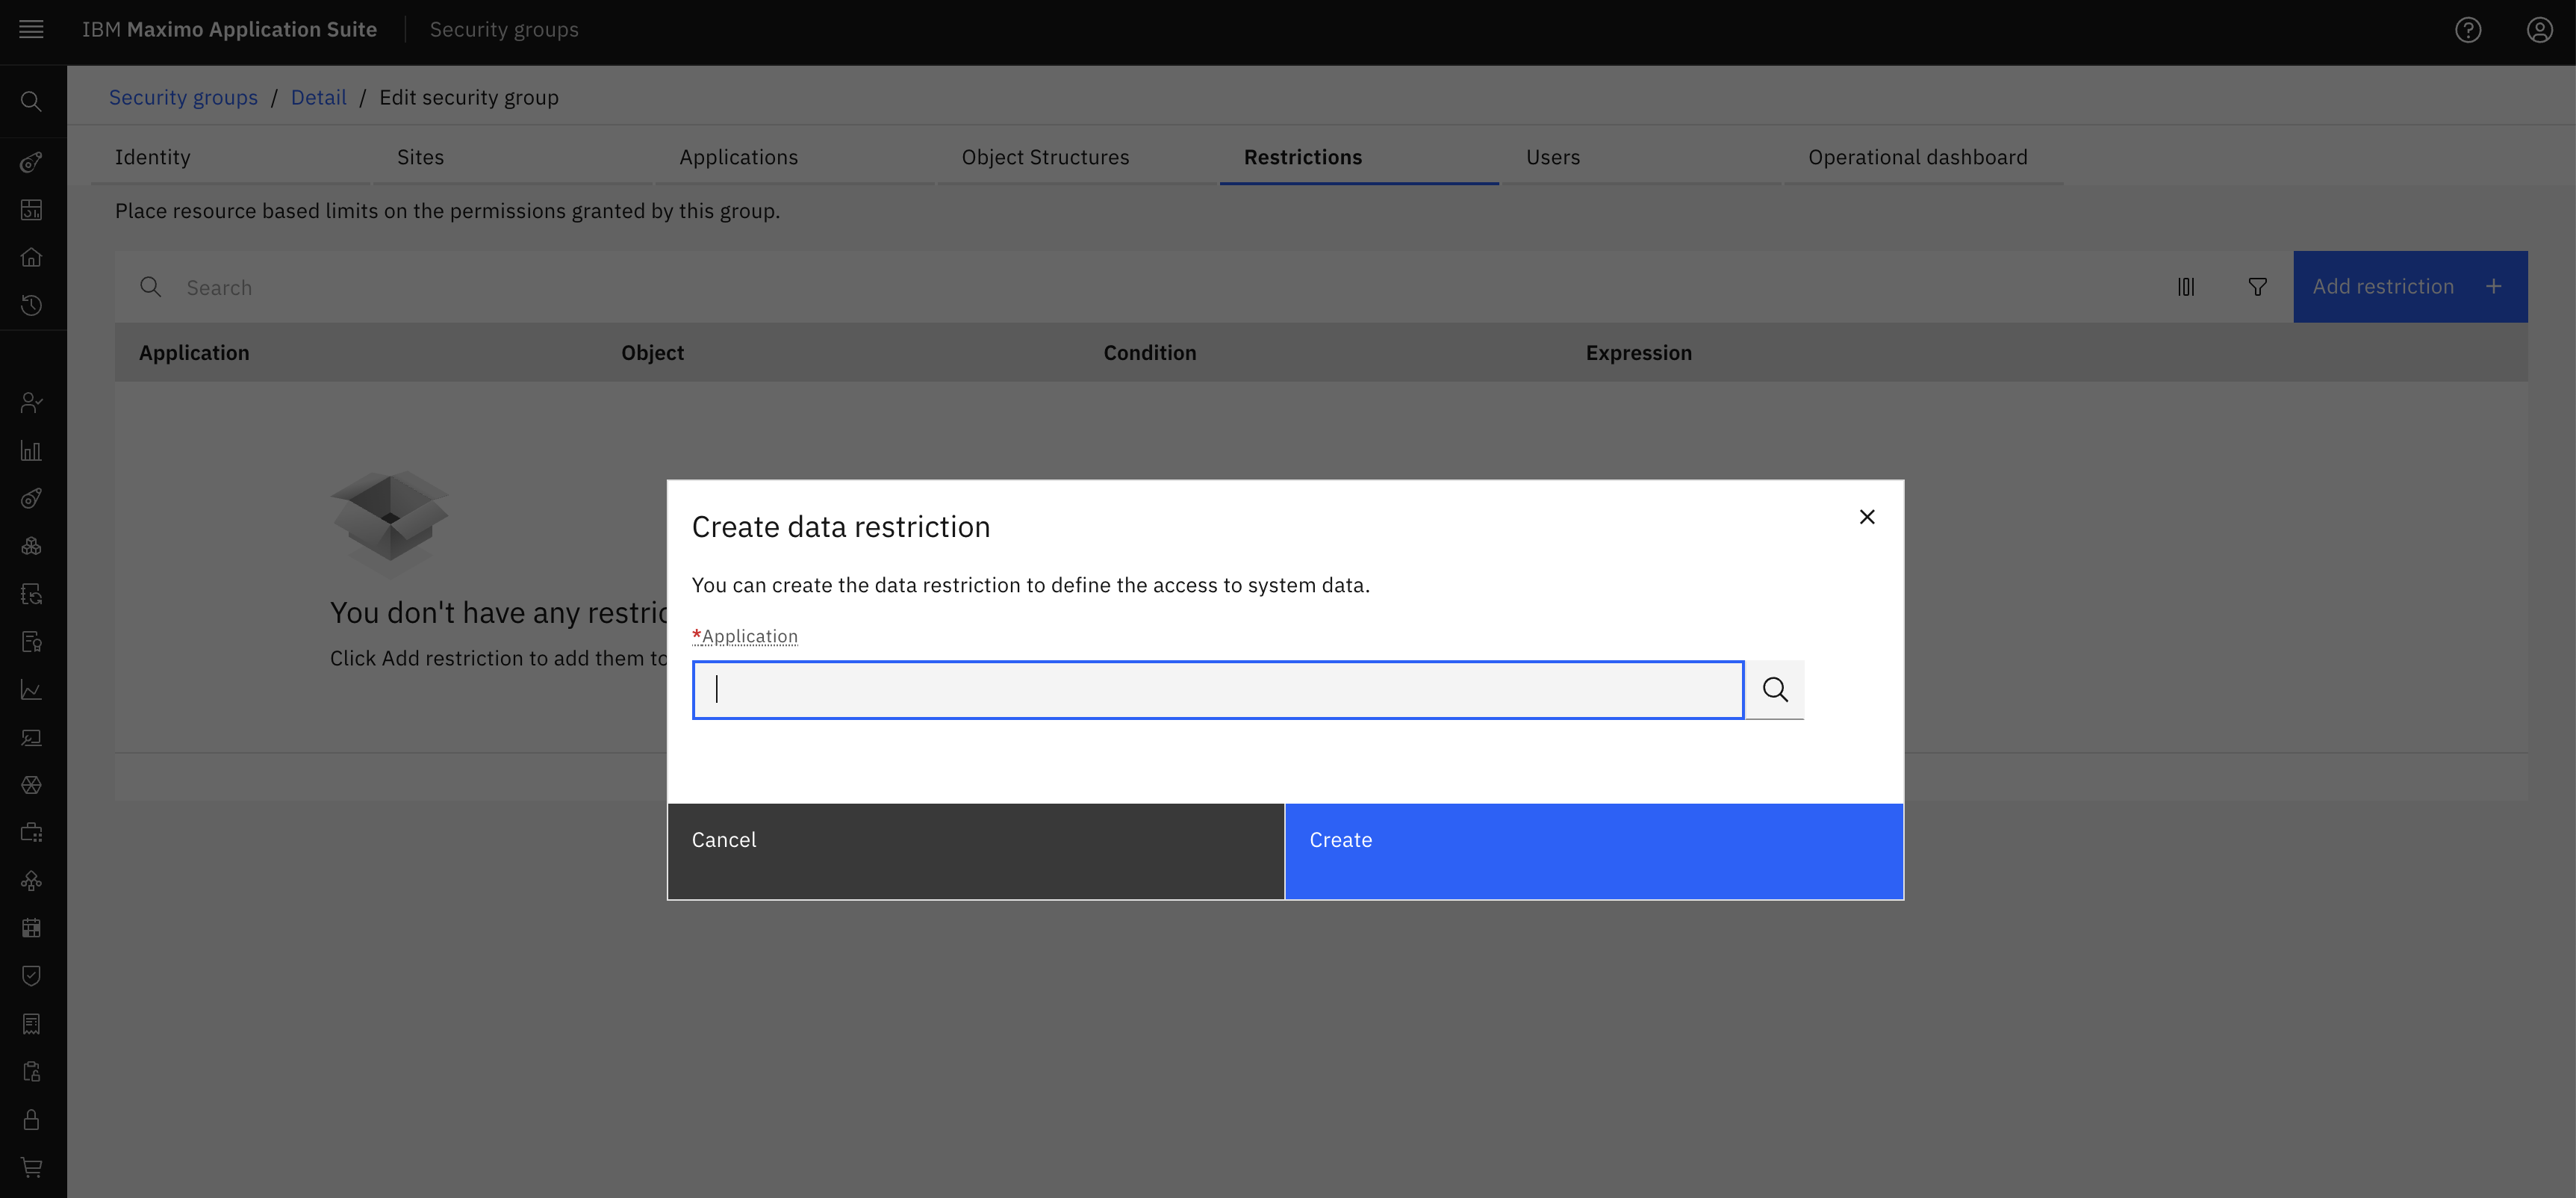The image size is (2576, 1198).
Task: Open the clipboard-with-lock icon in sidebar
Action: (x=31, y=1072)
